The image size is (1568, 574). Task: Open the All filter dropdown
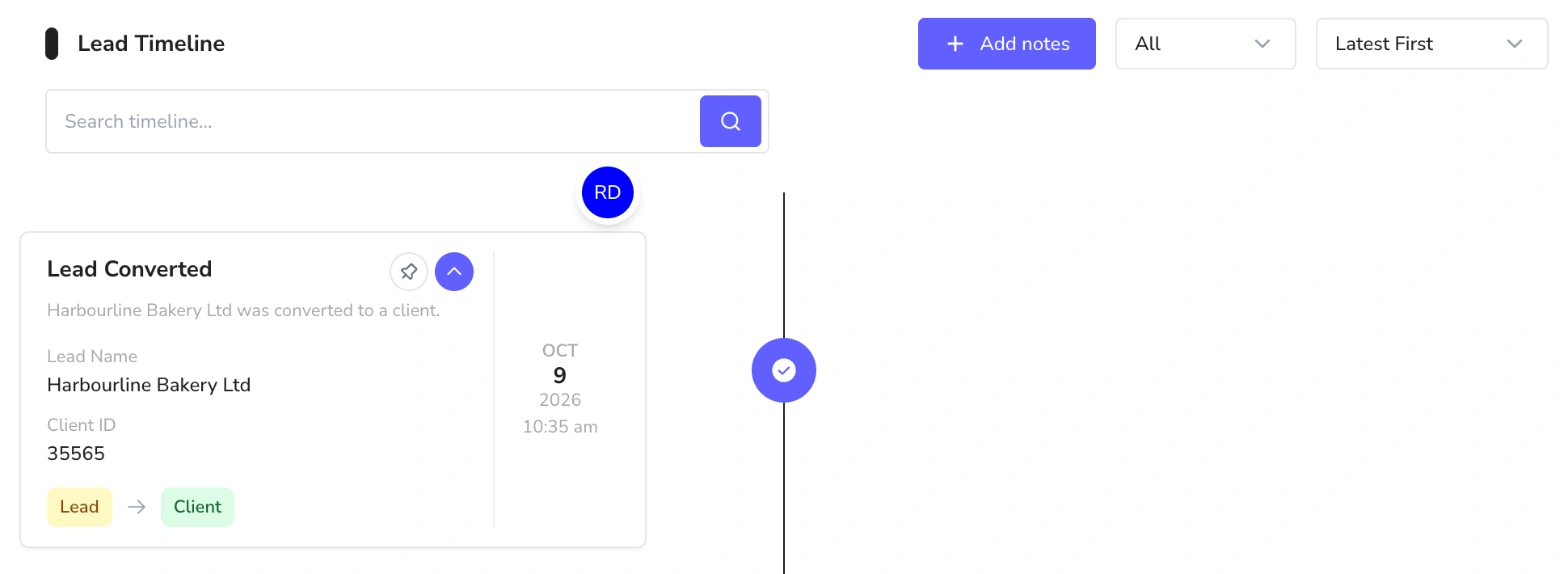pyautogui.click(x=1206, y=44)
